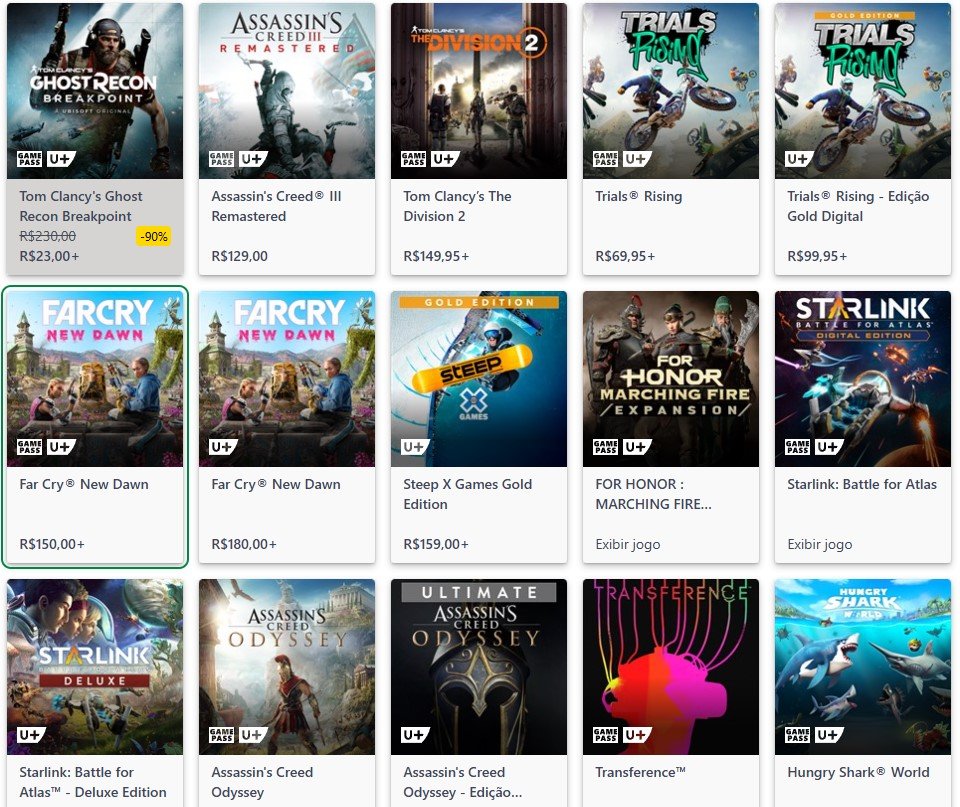The width and height of the screenshot is (960, 807).
Task: Click price R$23,00+ on Ghost Recon
Action: click(x=49, y=256)
